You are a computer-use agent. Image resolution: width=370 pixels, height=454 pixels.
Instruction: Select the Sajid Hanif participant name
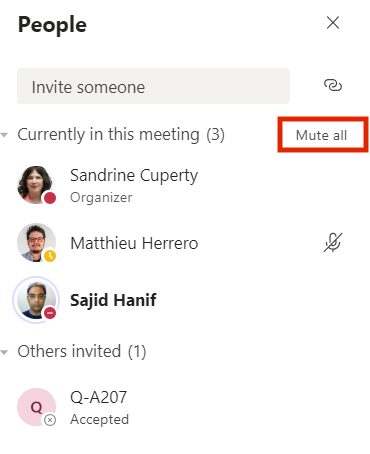click(x=113, y=300)
